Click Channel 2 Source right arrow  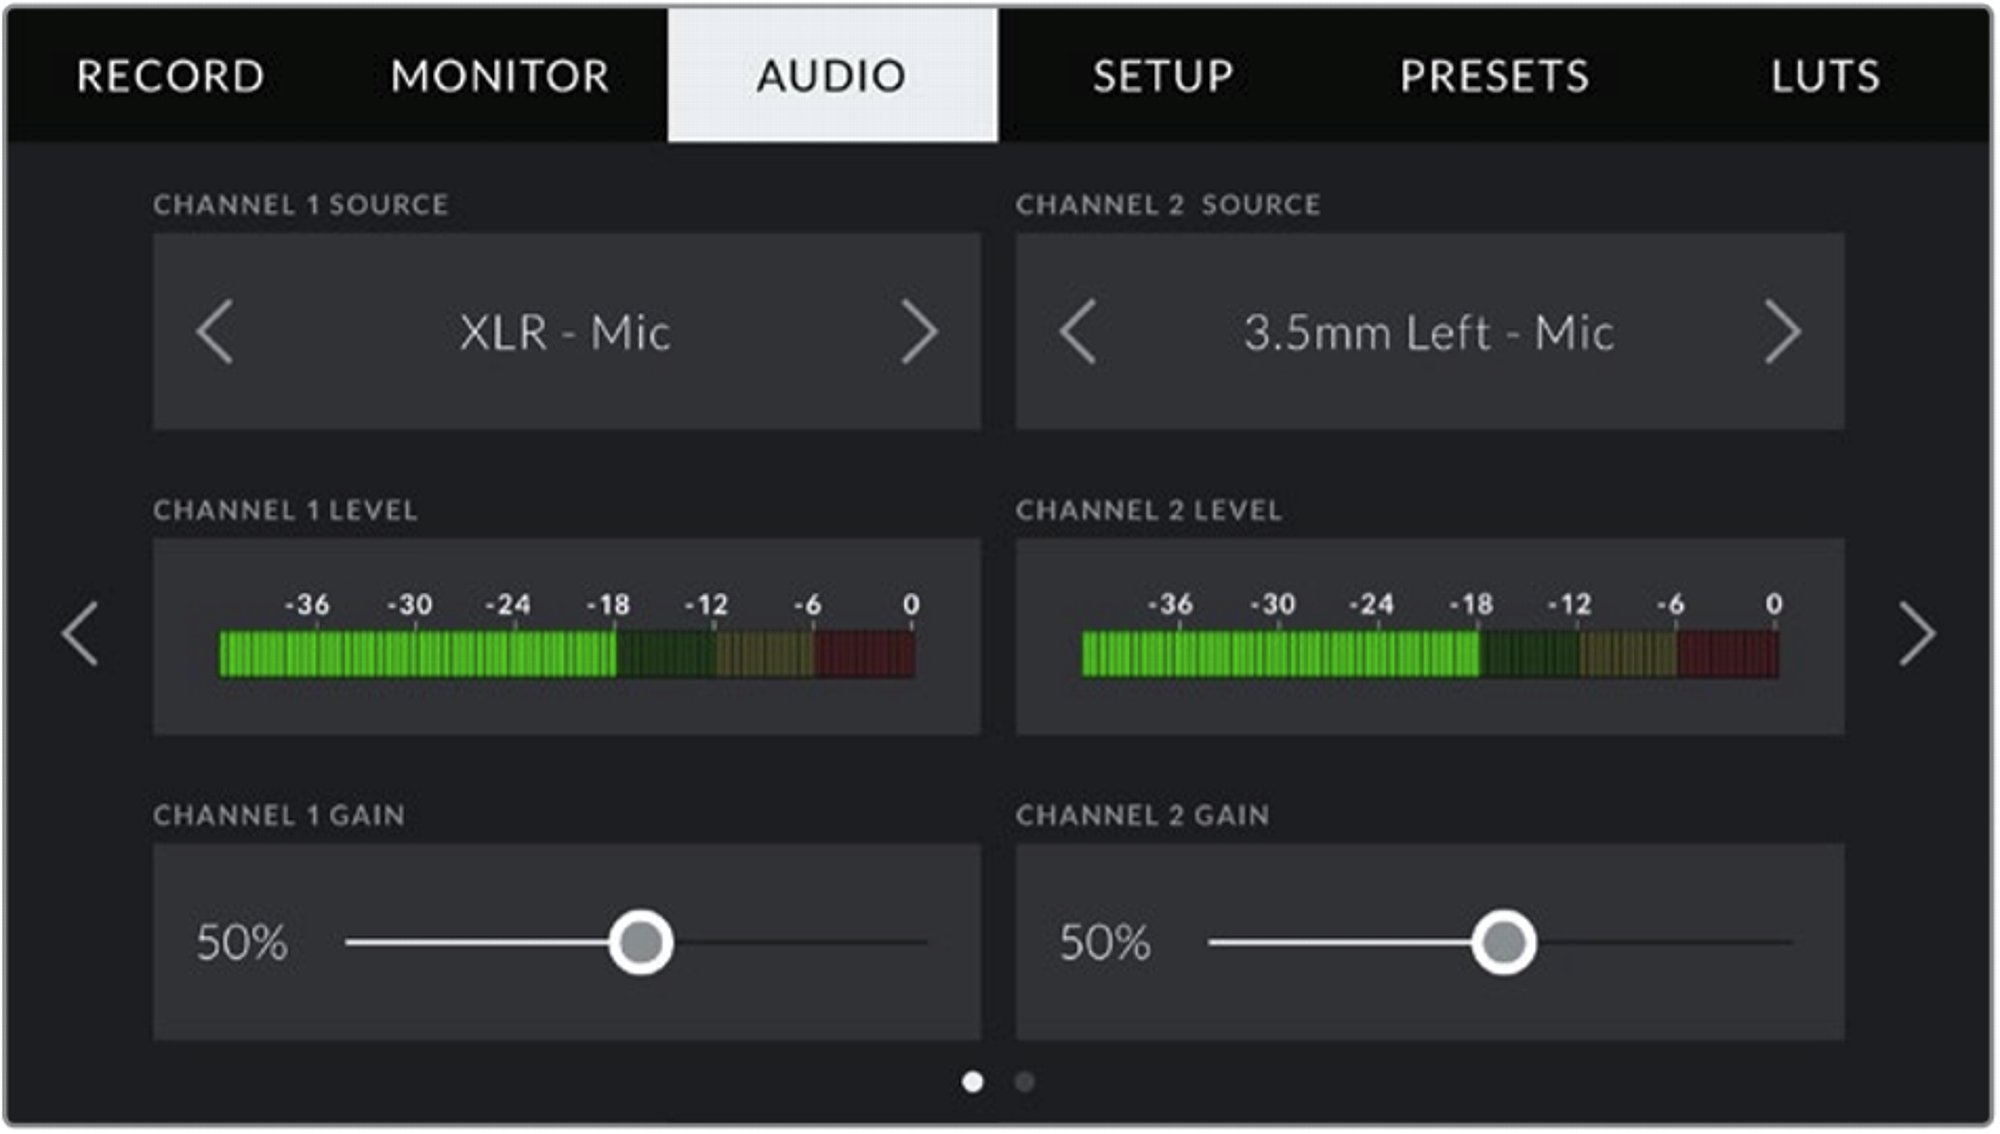click(1782, 331)
